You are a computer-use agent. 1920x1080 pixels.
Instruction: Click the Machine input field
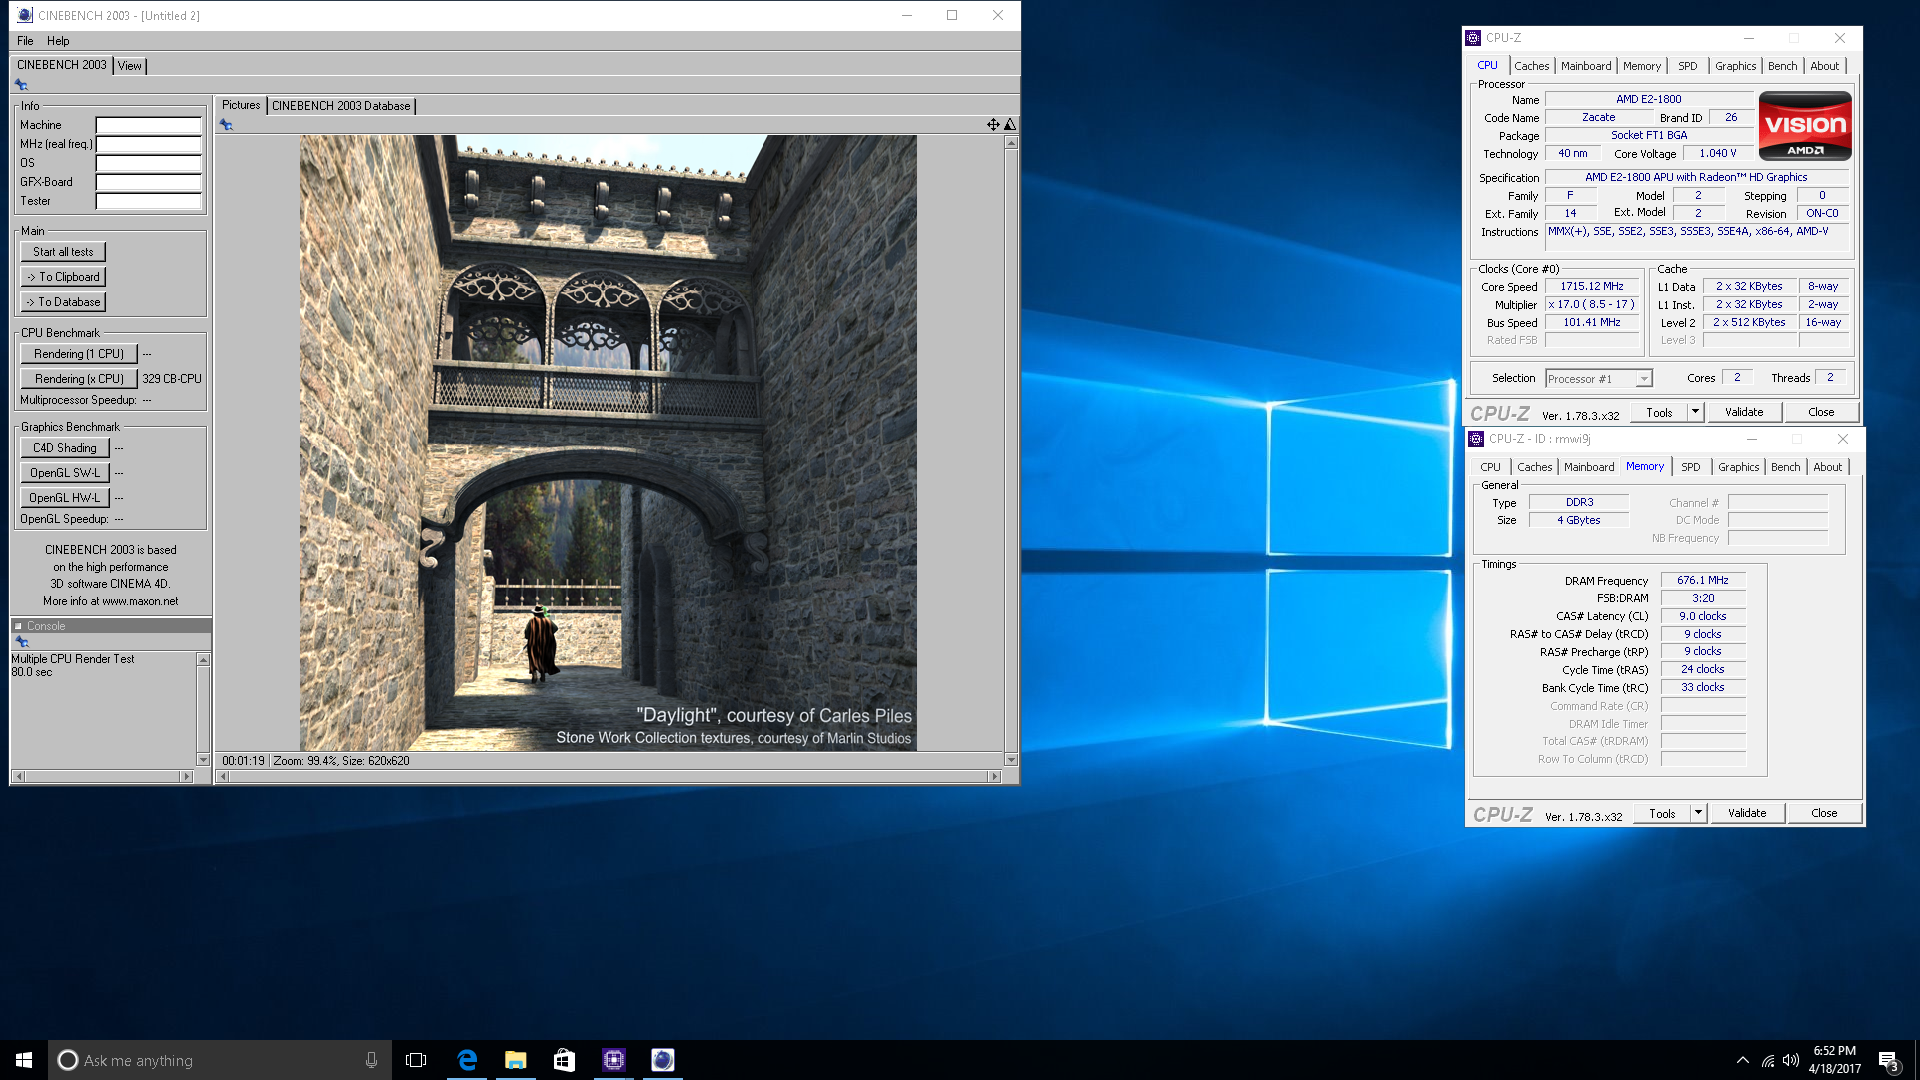click(149, 126)
